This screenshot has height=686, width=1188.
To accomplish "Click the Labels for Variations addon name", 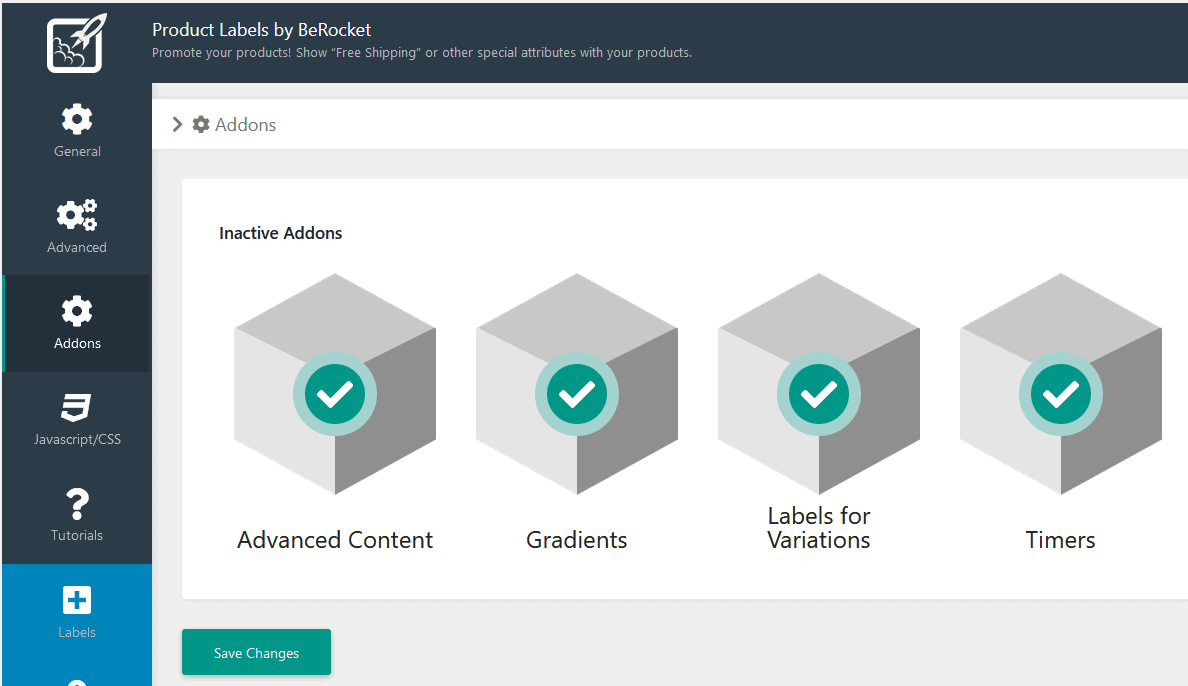I will 819,528.
